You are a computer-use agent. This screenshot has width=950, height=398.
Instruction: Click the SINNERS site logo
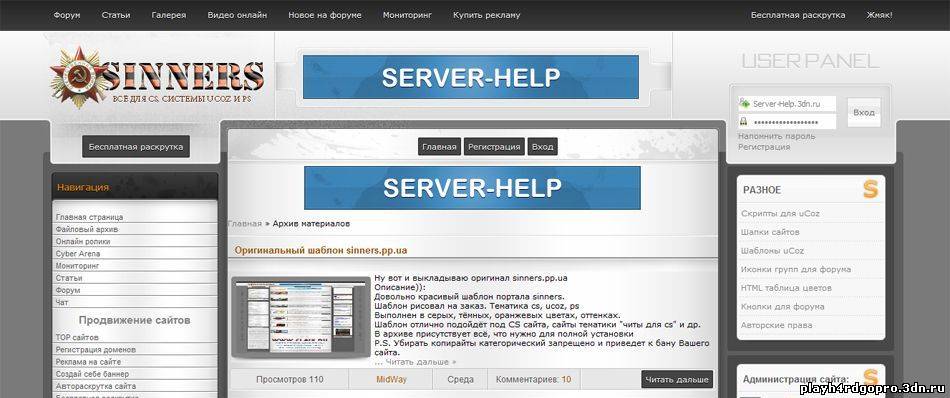(157, 78)
